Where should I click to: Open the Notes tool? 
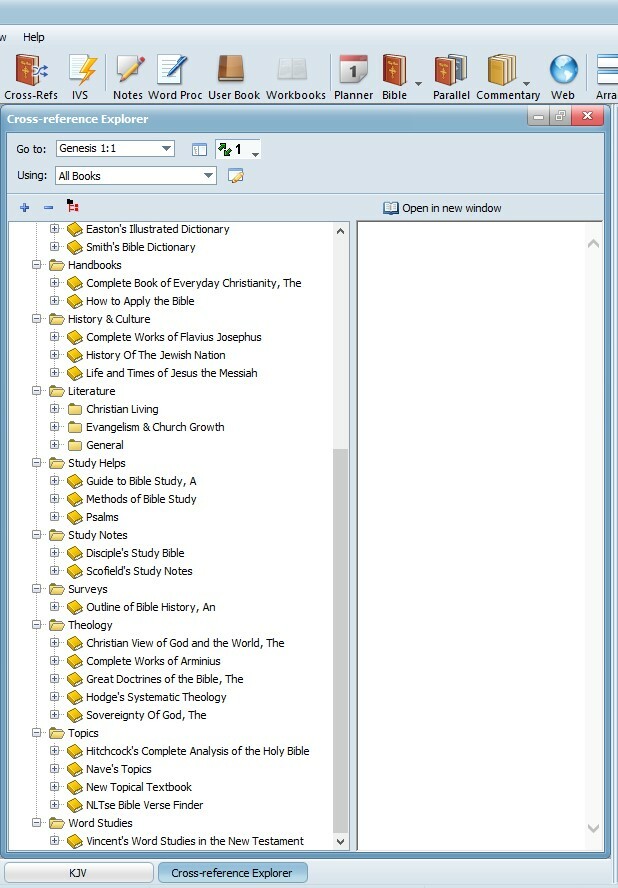(128, 77)
